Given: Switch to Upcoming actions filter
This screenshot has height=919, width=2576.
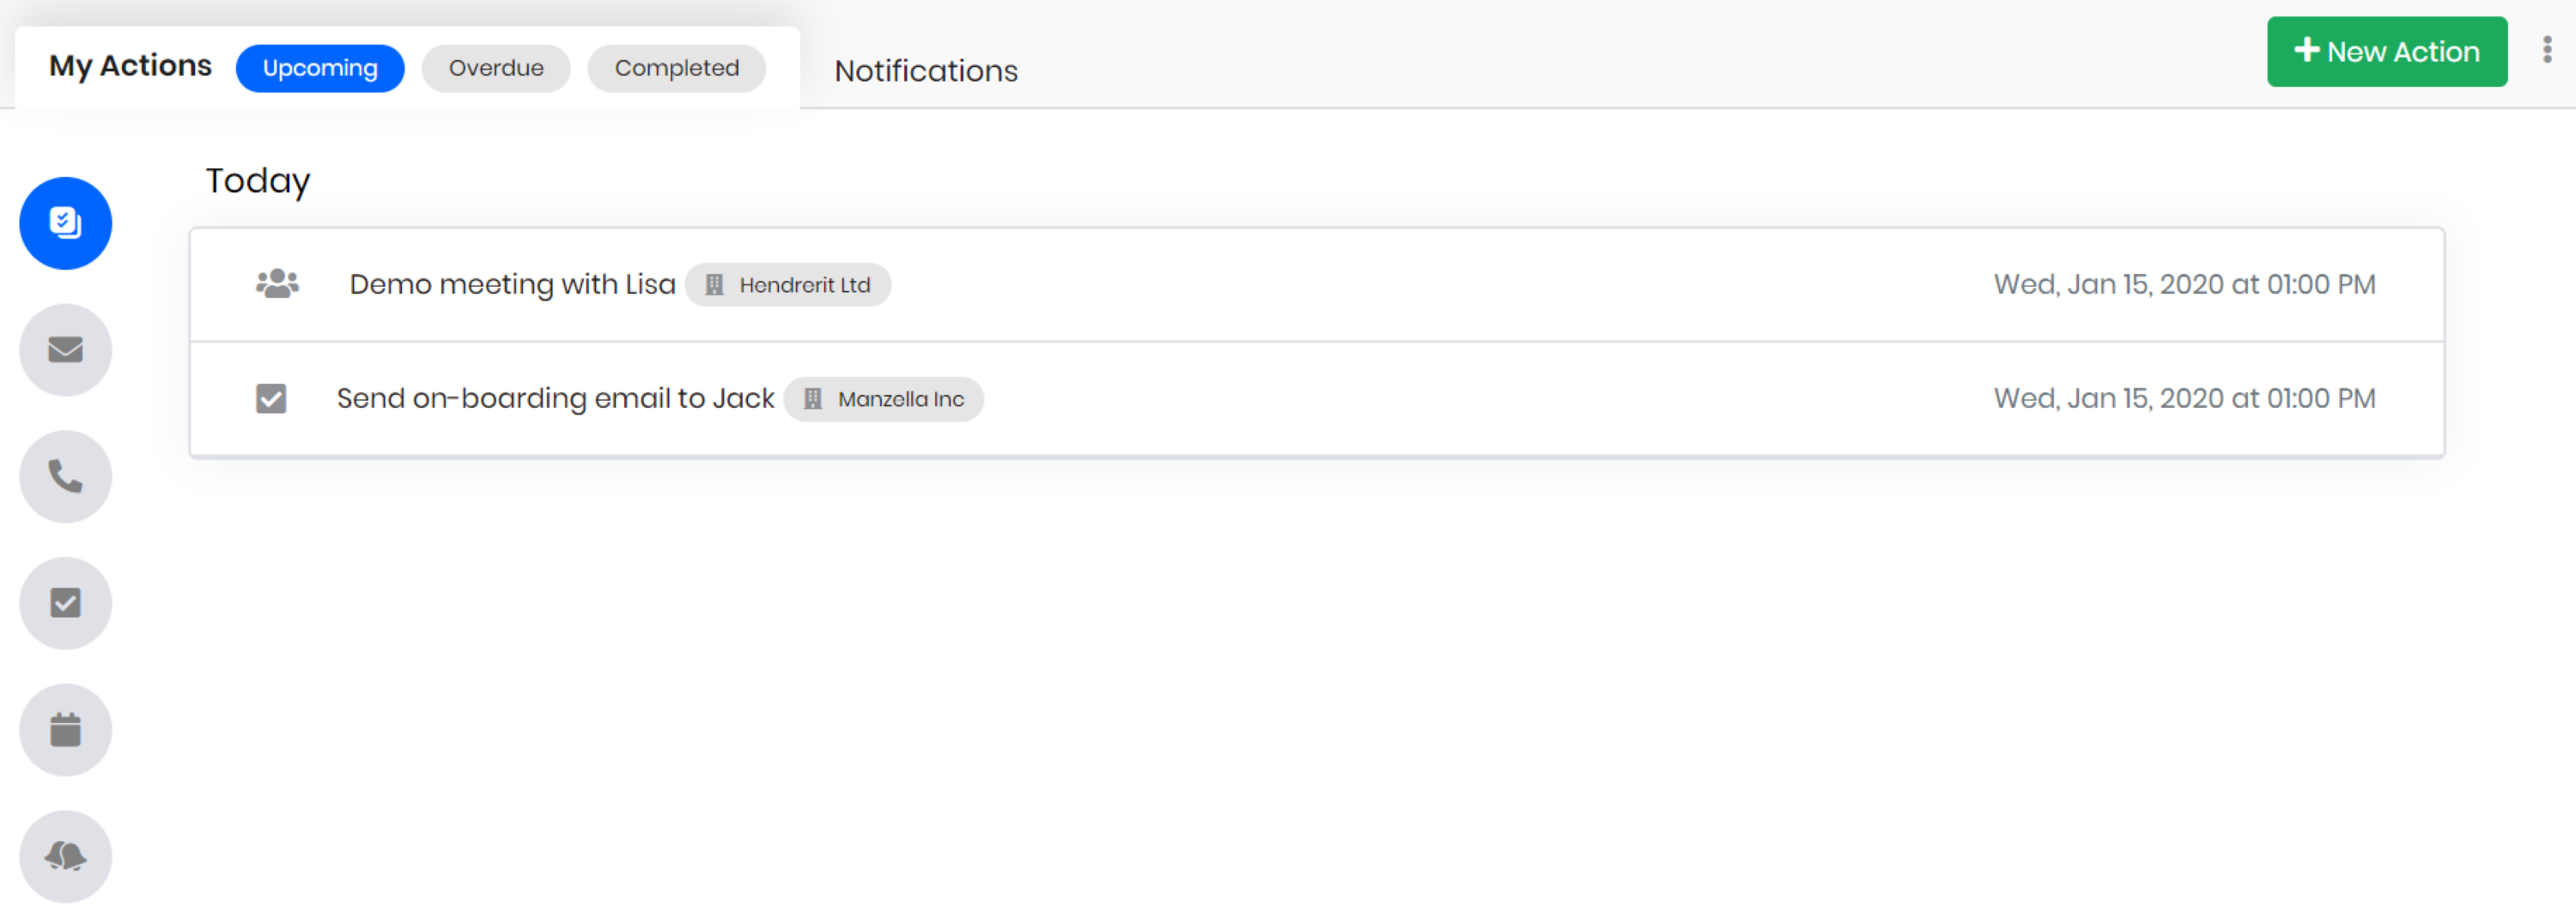Looking at the screenshot, I should tap(320, 68).
